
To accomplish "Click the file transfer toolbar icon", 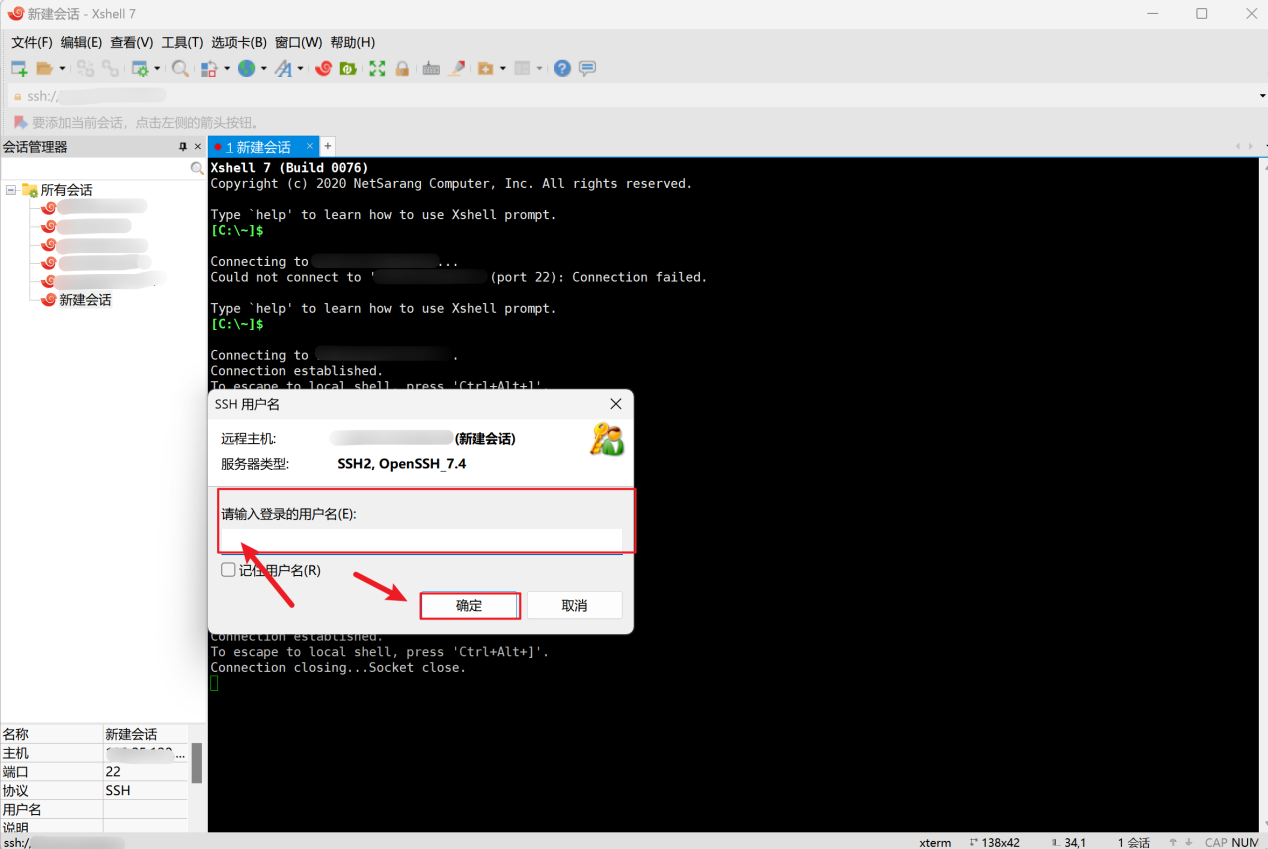I will (x=209, y=68).
